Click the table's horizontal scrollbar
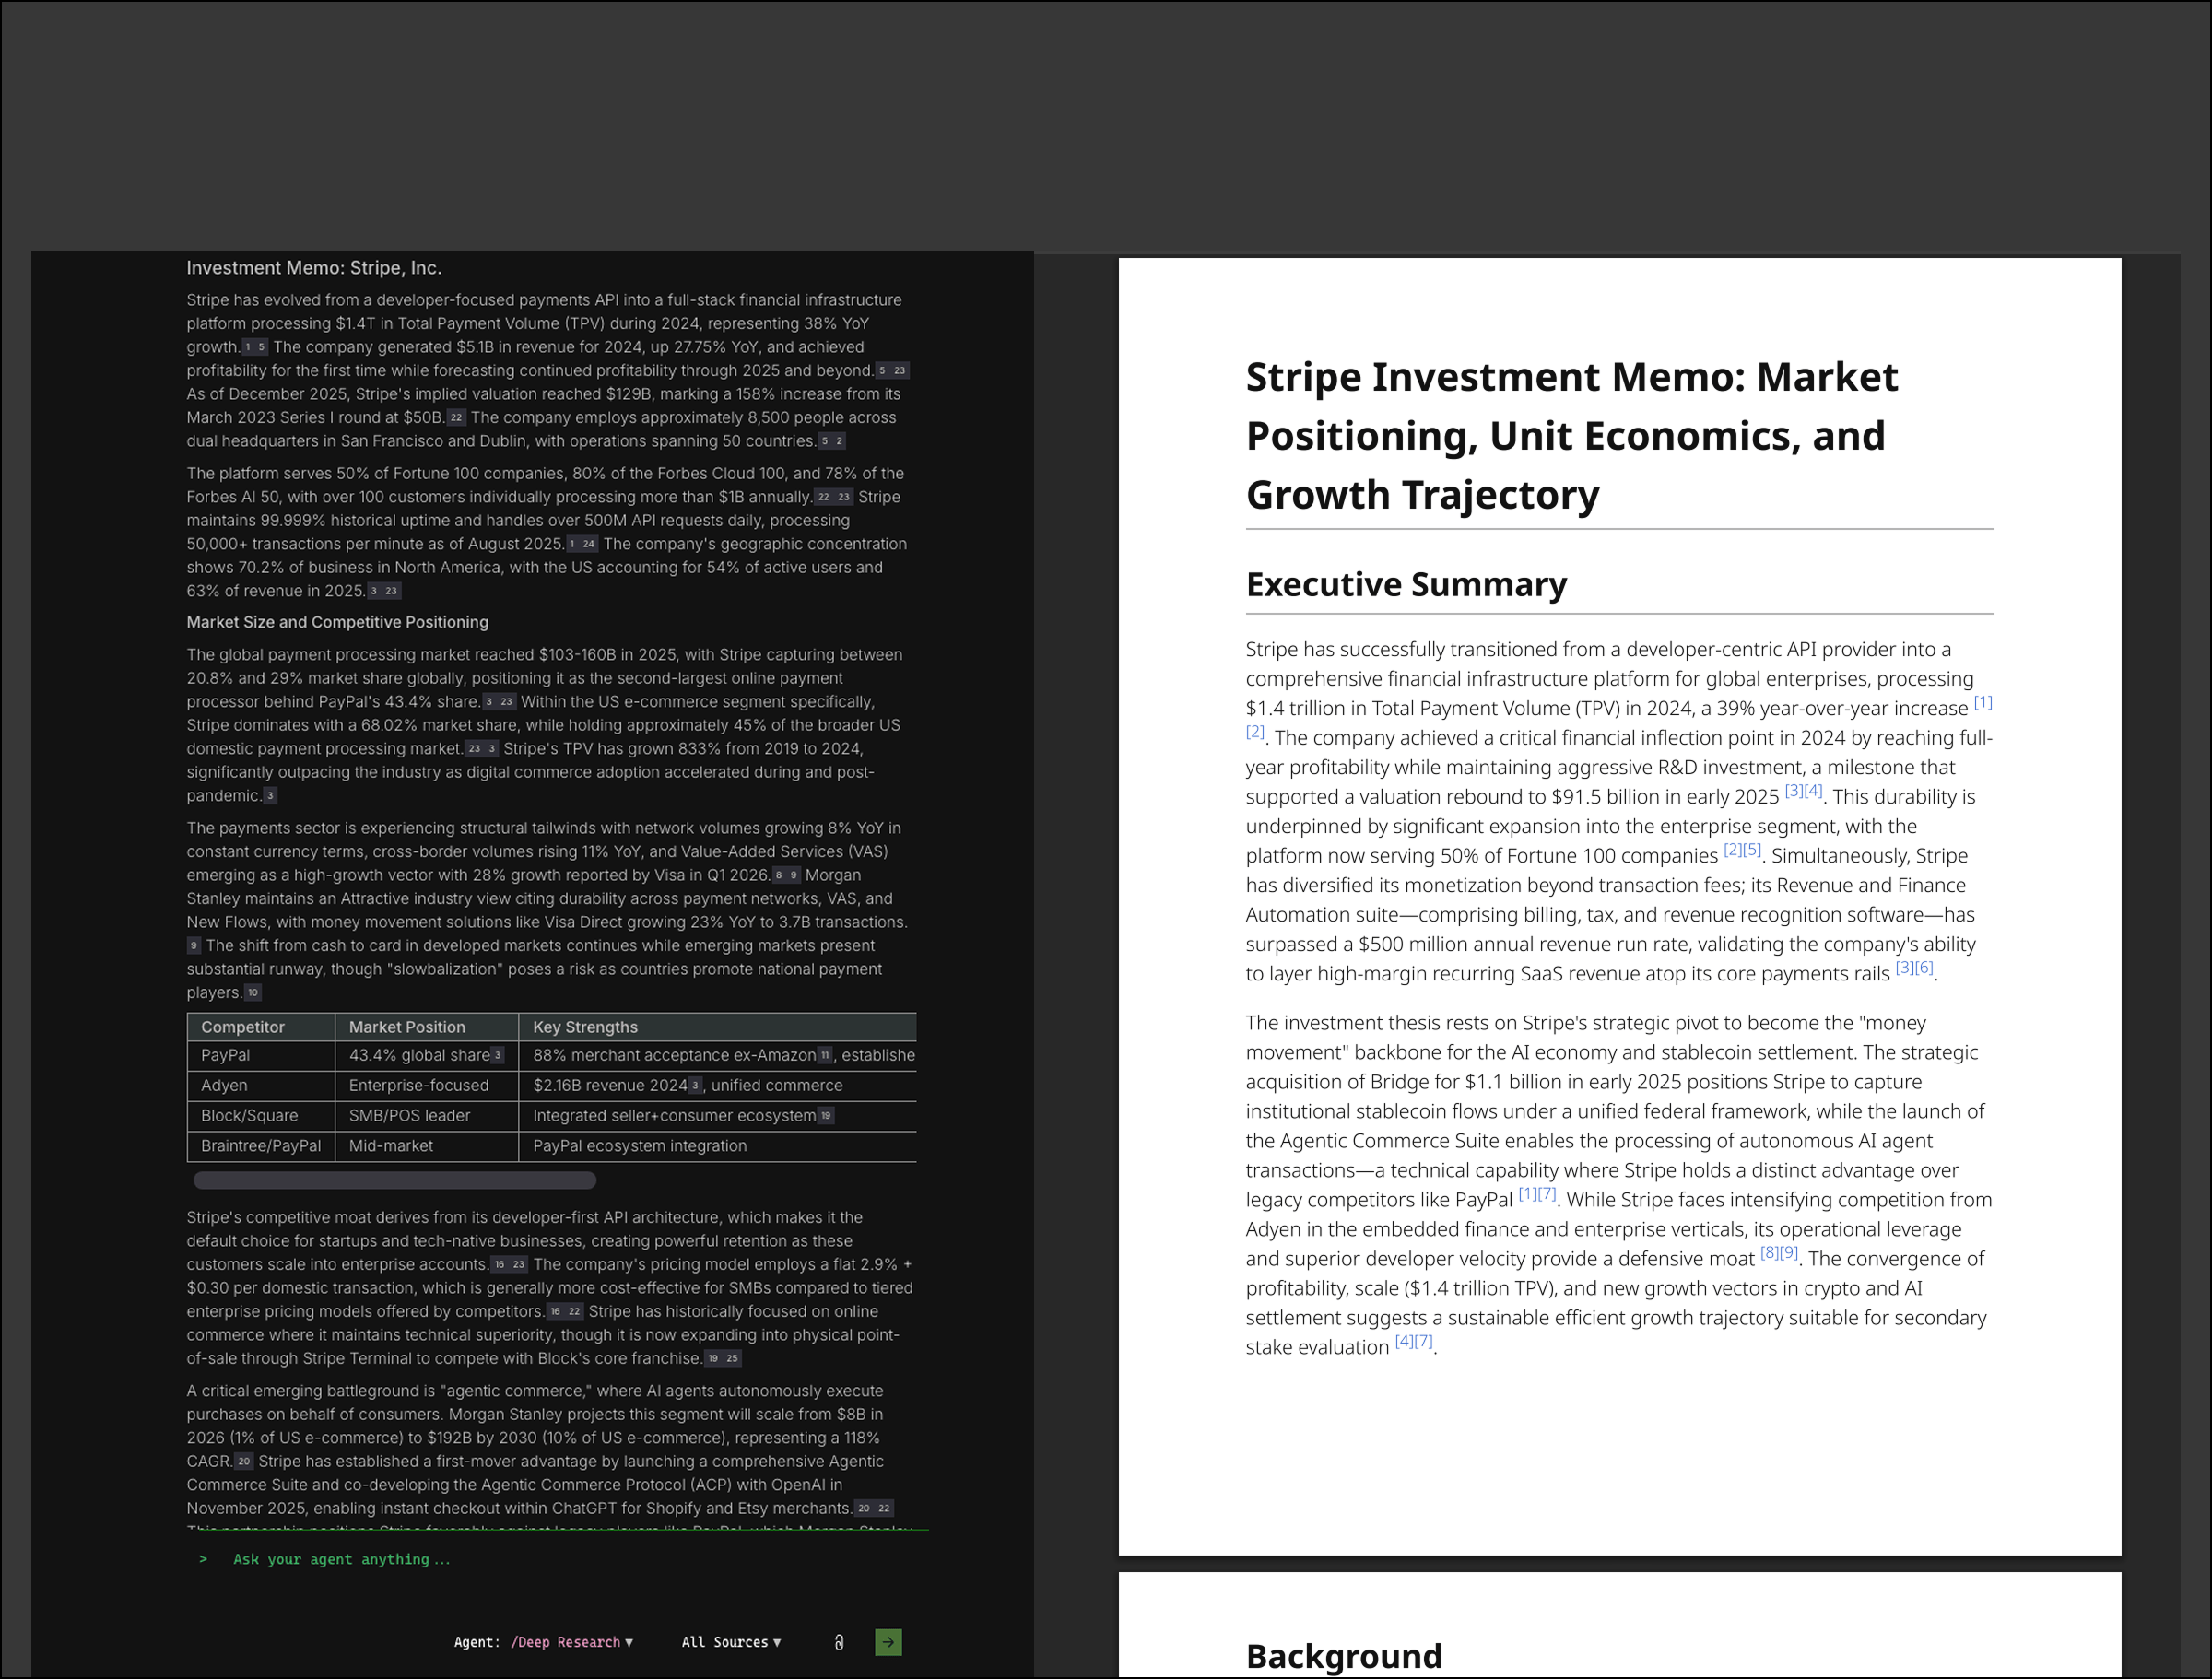 pyautogui.click(x=394, y=1180)
